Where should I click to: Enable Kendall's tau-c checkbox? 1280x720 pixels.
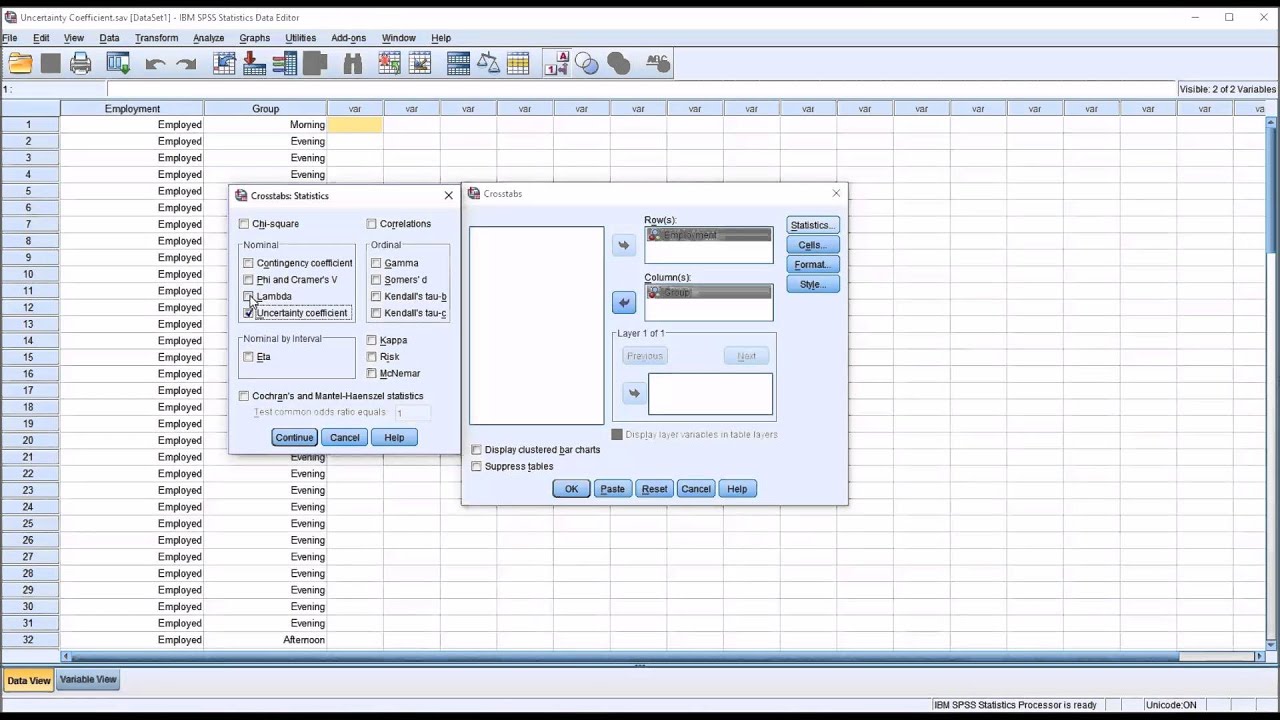376,313
